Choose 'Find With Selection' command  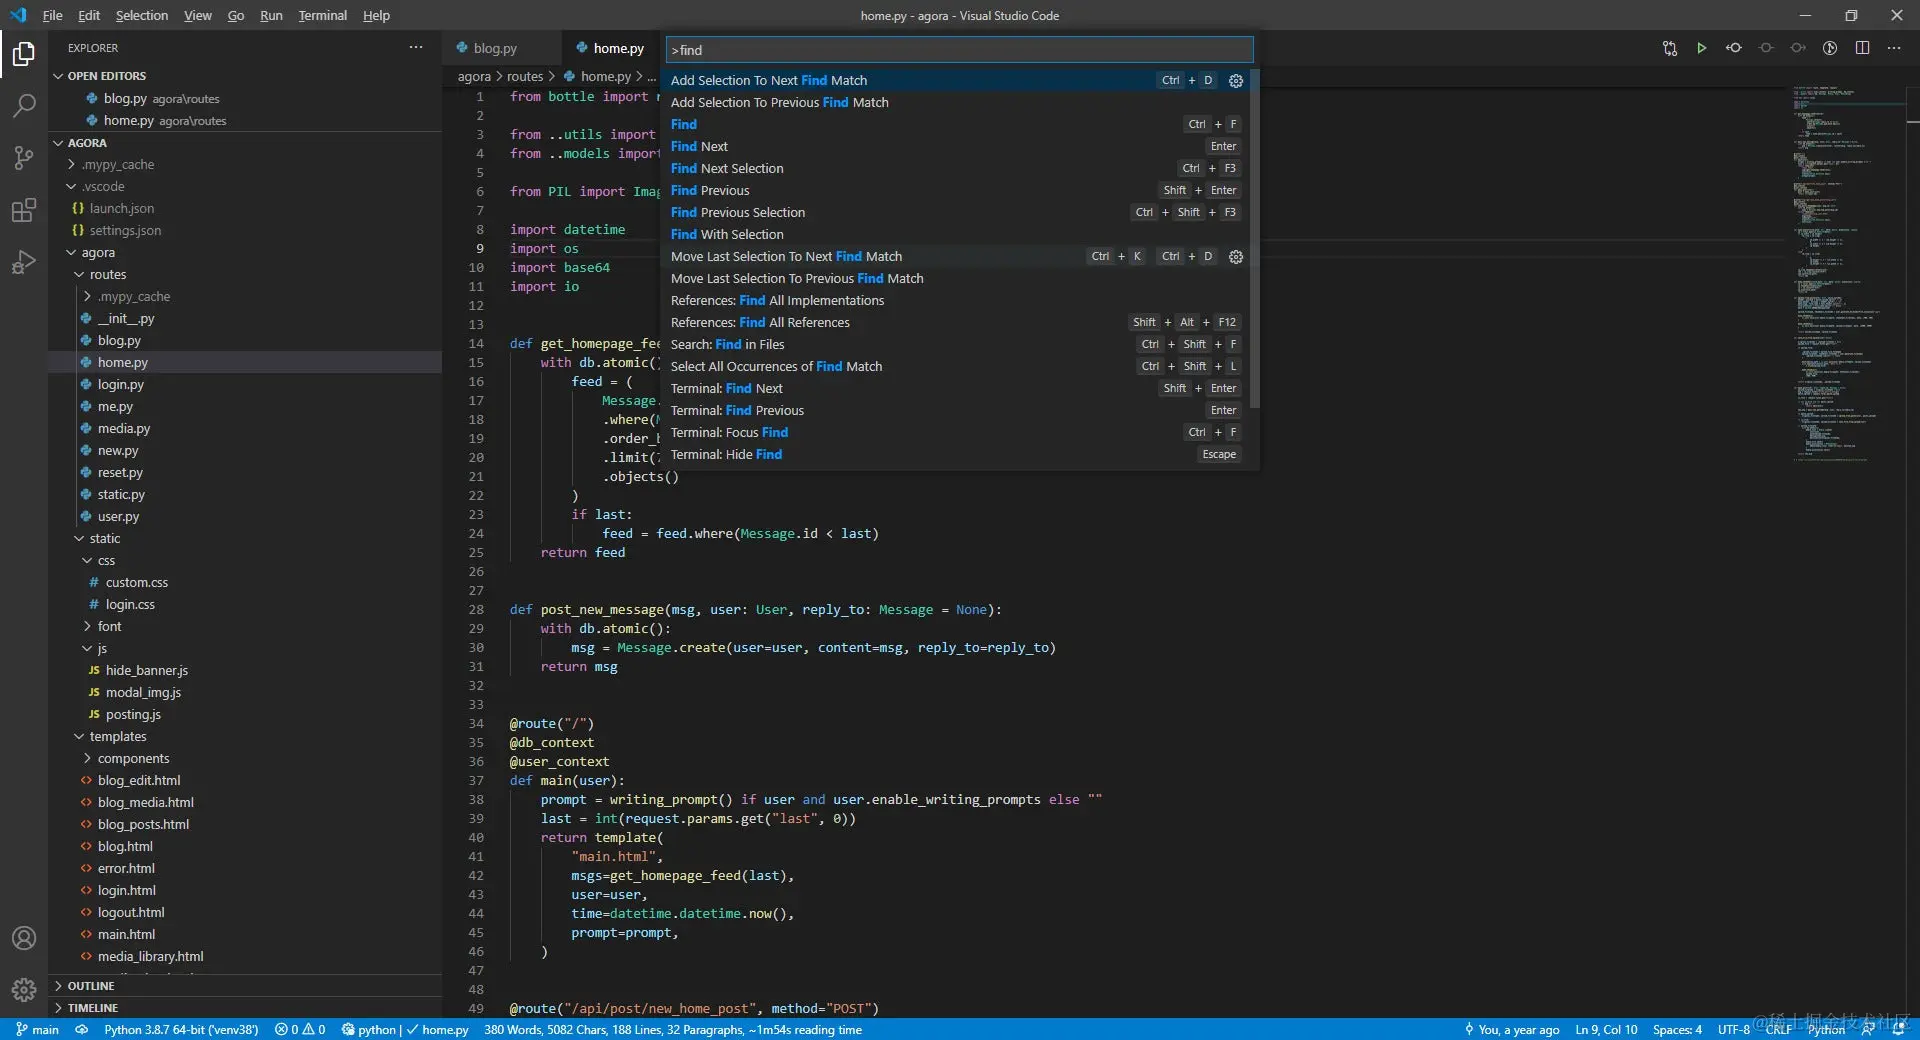(727, 235)
